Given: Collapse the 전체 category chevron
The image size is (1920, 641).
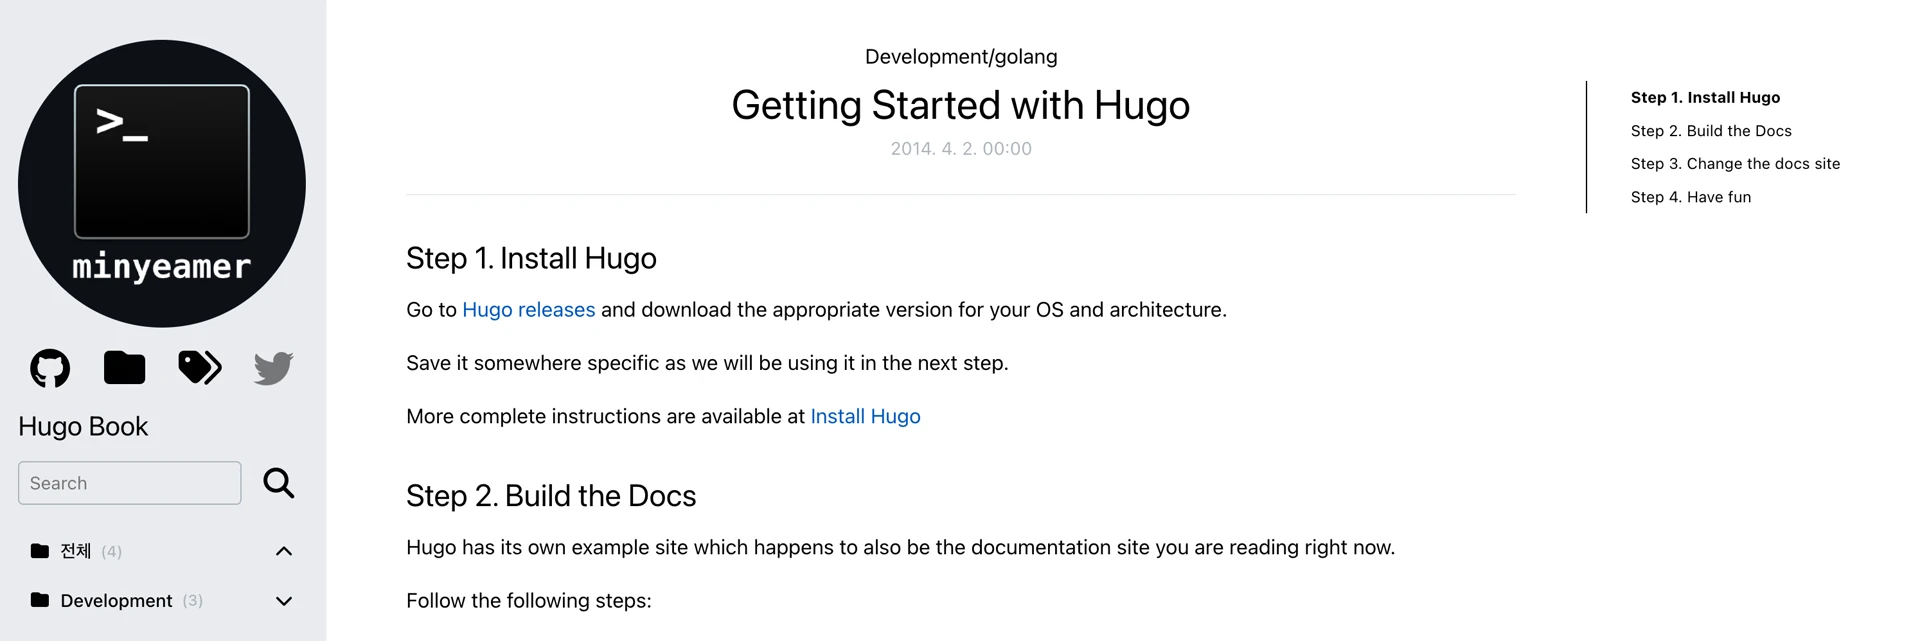Looking at the screenshot, I should pos(284,551).
